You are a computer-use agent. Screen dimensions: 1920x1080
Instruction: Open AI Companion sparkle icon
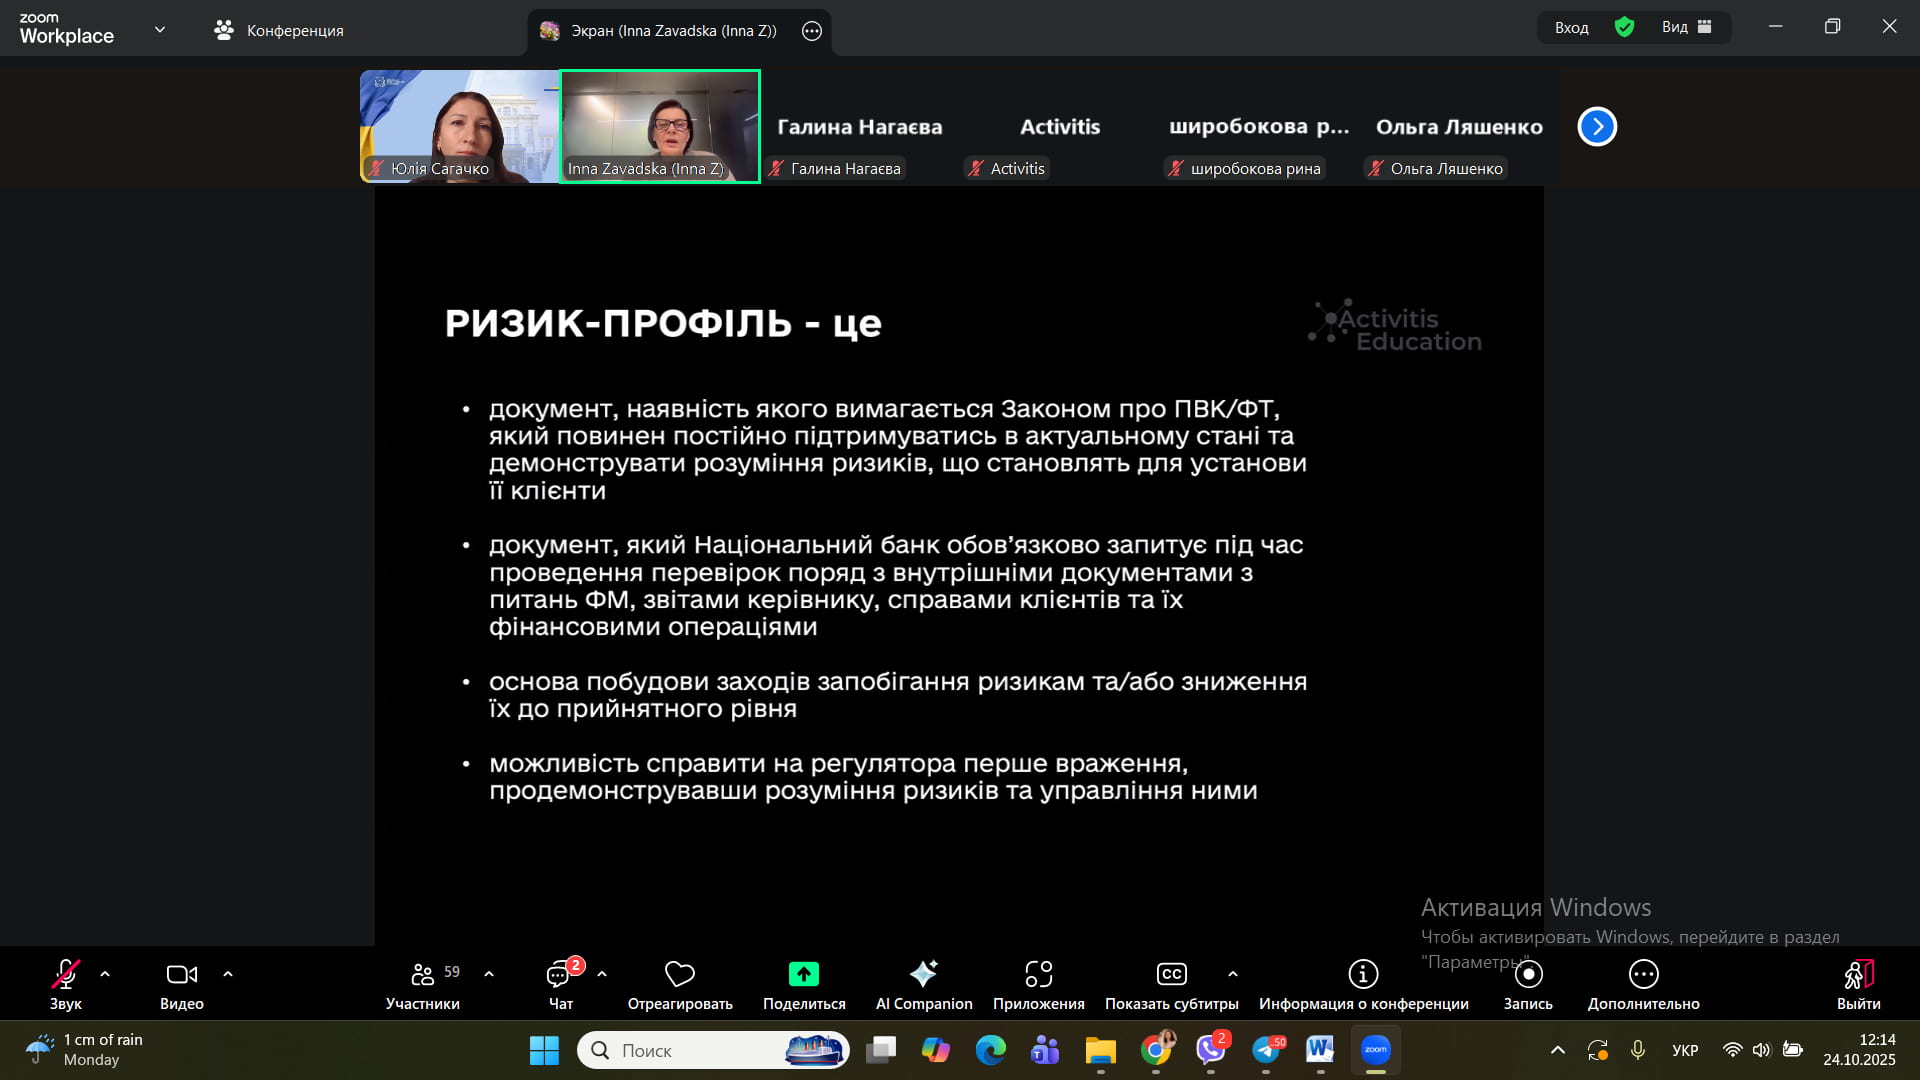tap(923, 974)
